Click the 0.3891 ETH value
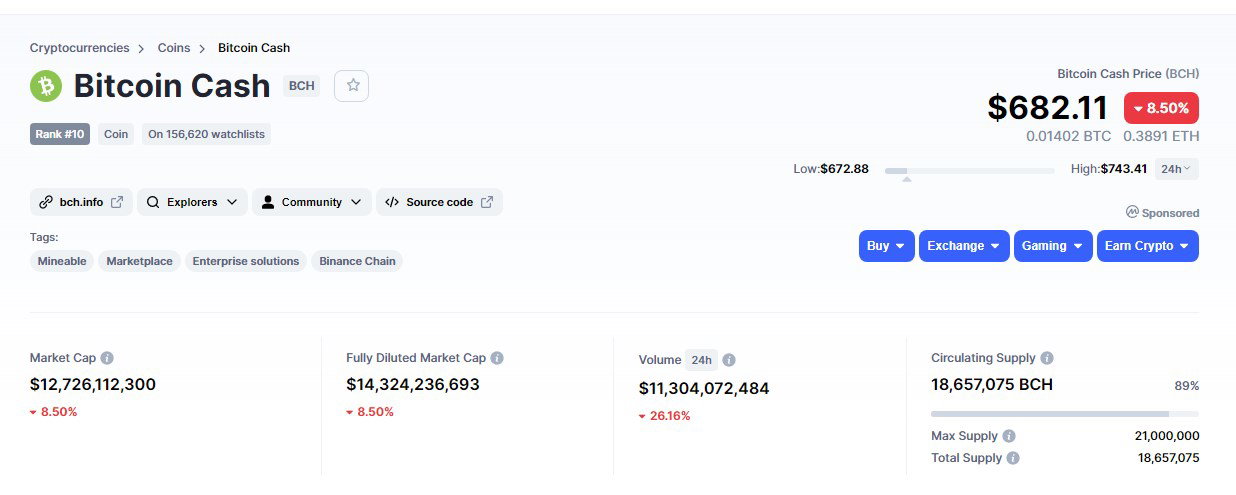The image size is (1236, 495). click(1161, 136)
